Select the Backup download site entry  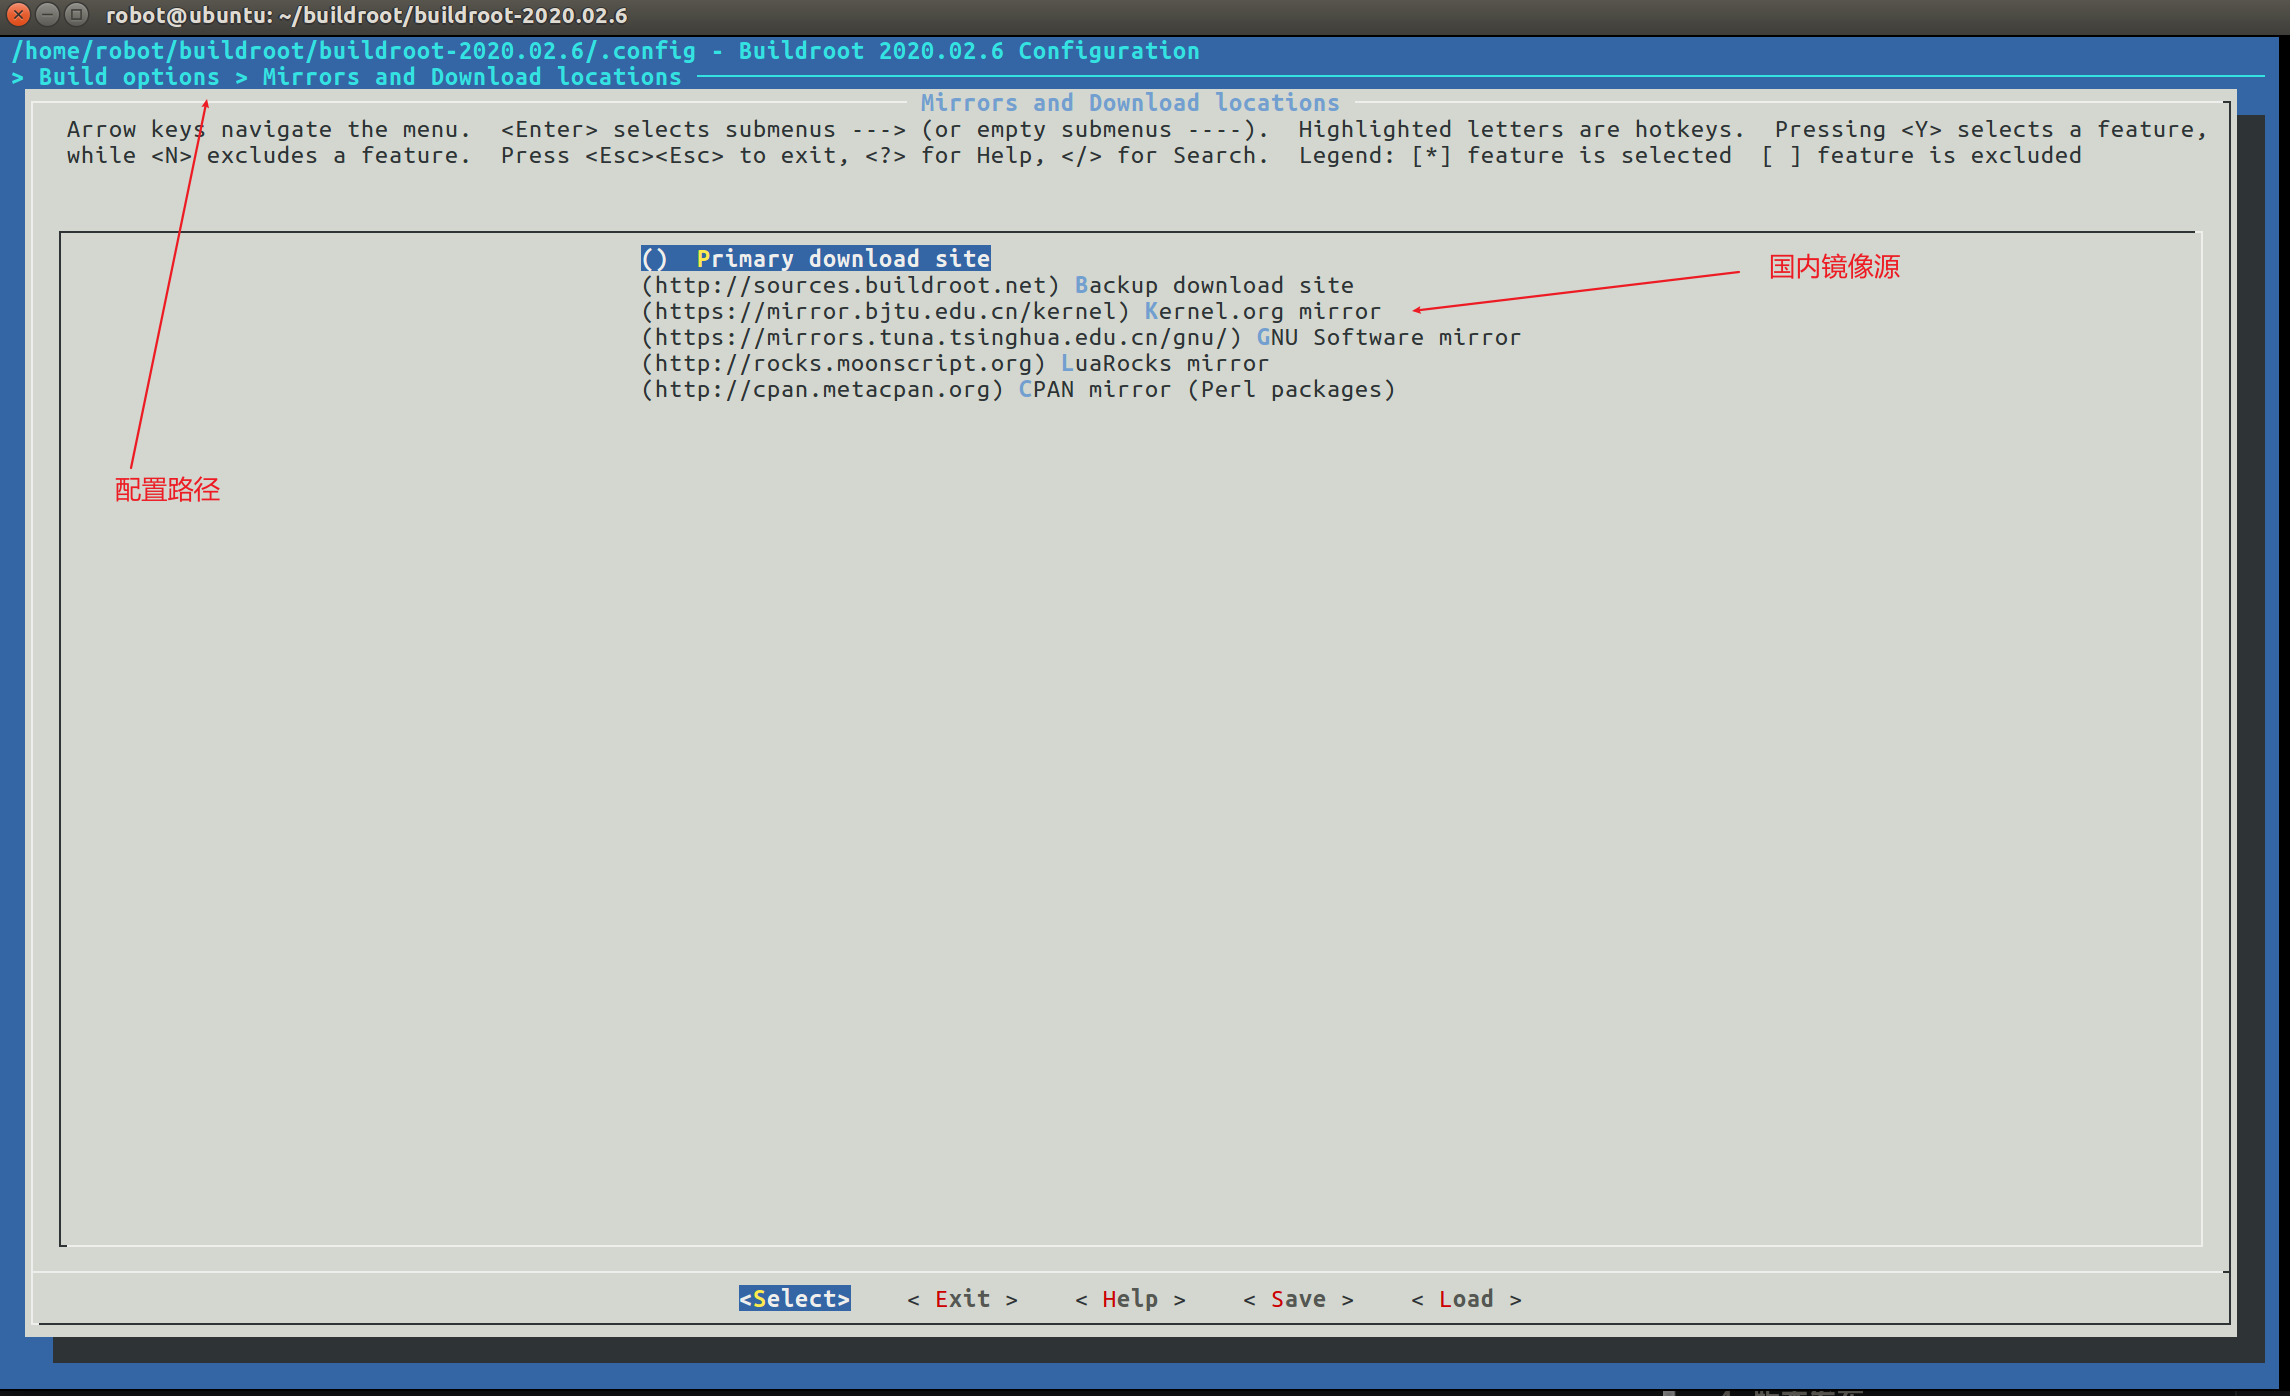[999, 285]
